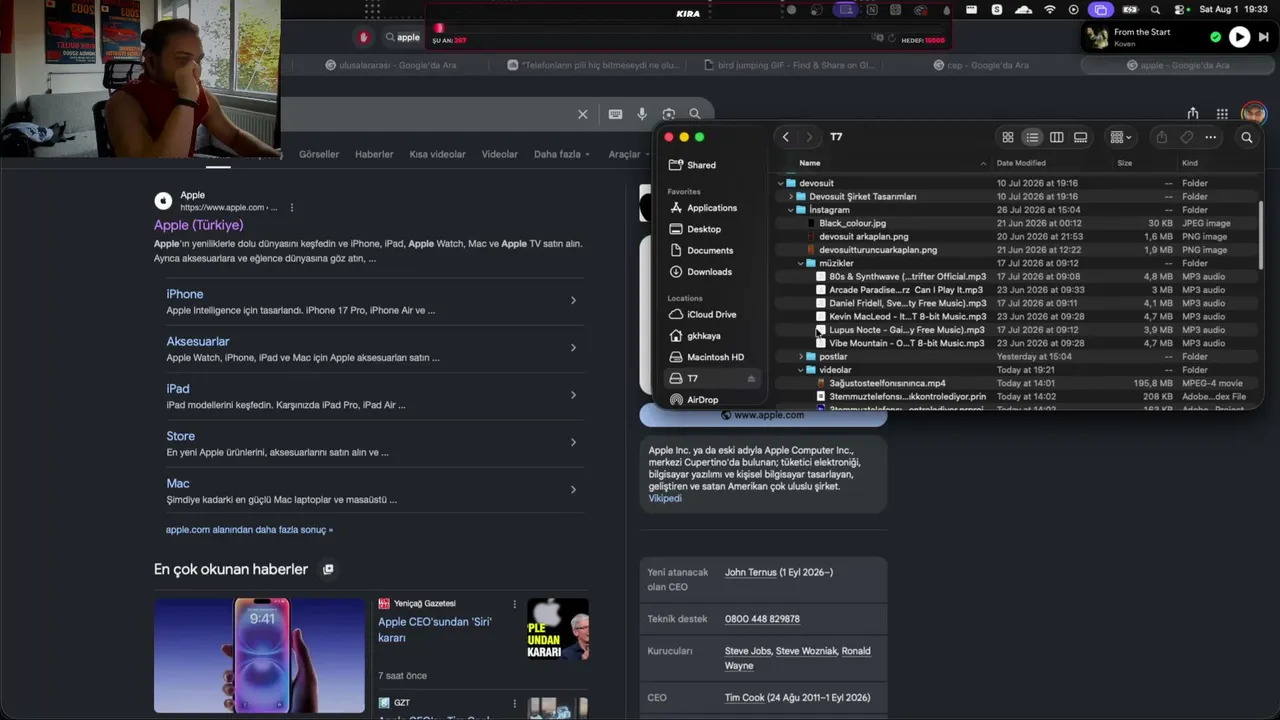
Task: Open the Videolar results tab
Action: (x=500, y=155)
